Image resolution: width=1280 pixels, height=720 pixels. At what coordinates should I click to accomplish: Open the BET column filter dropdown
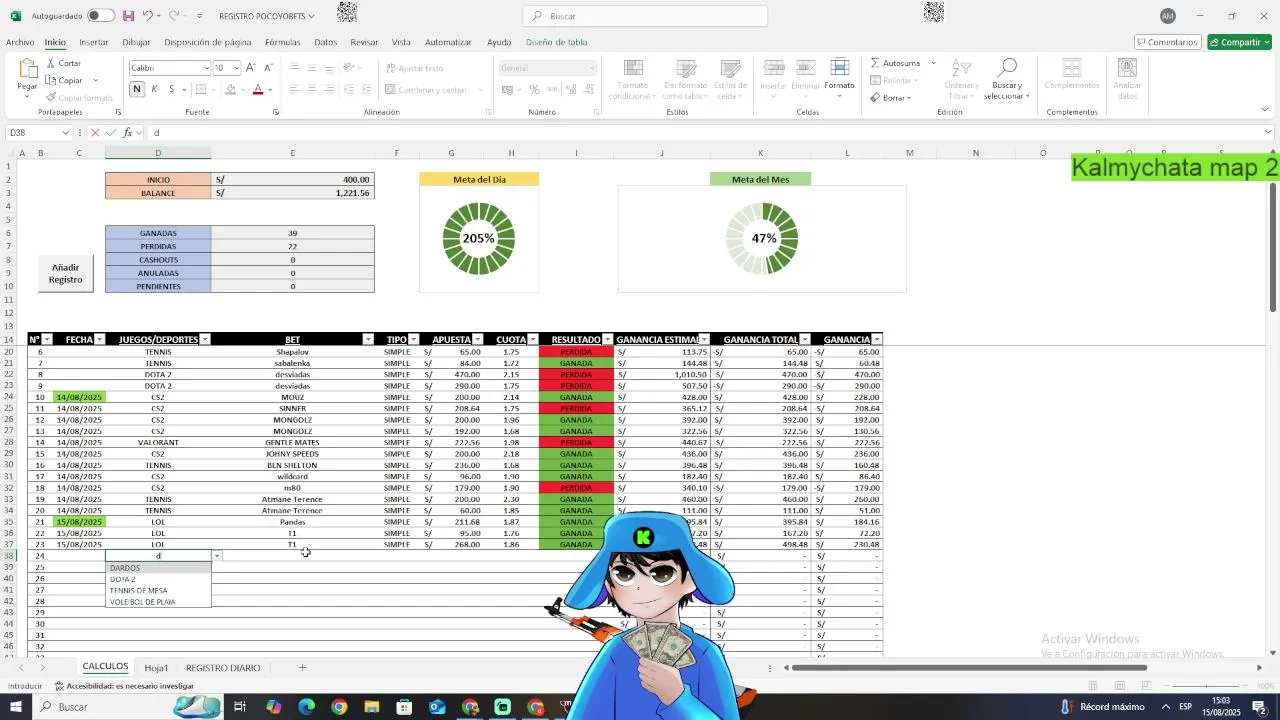point(368,340)
